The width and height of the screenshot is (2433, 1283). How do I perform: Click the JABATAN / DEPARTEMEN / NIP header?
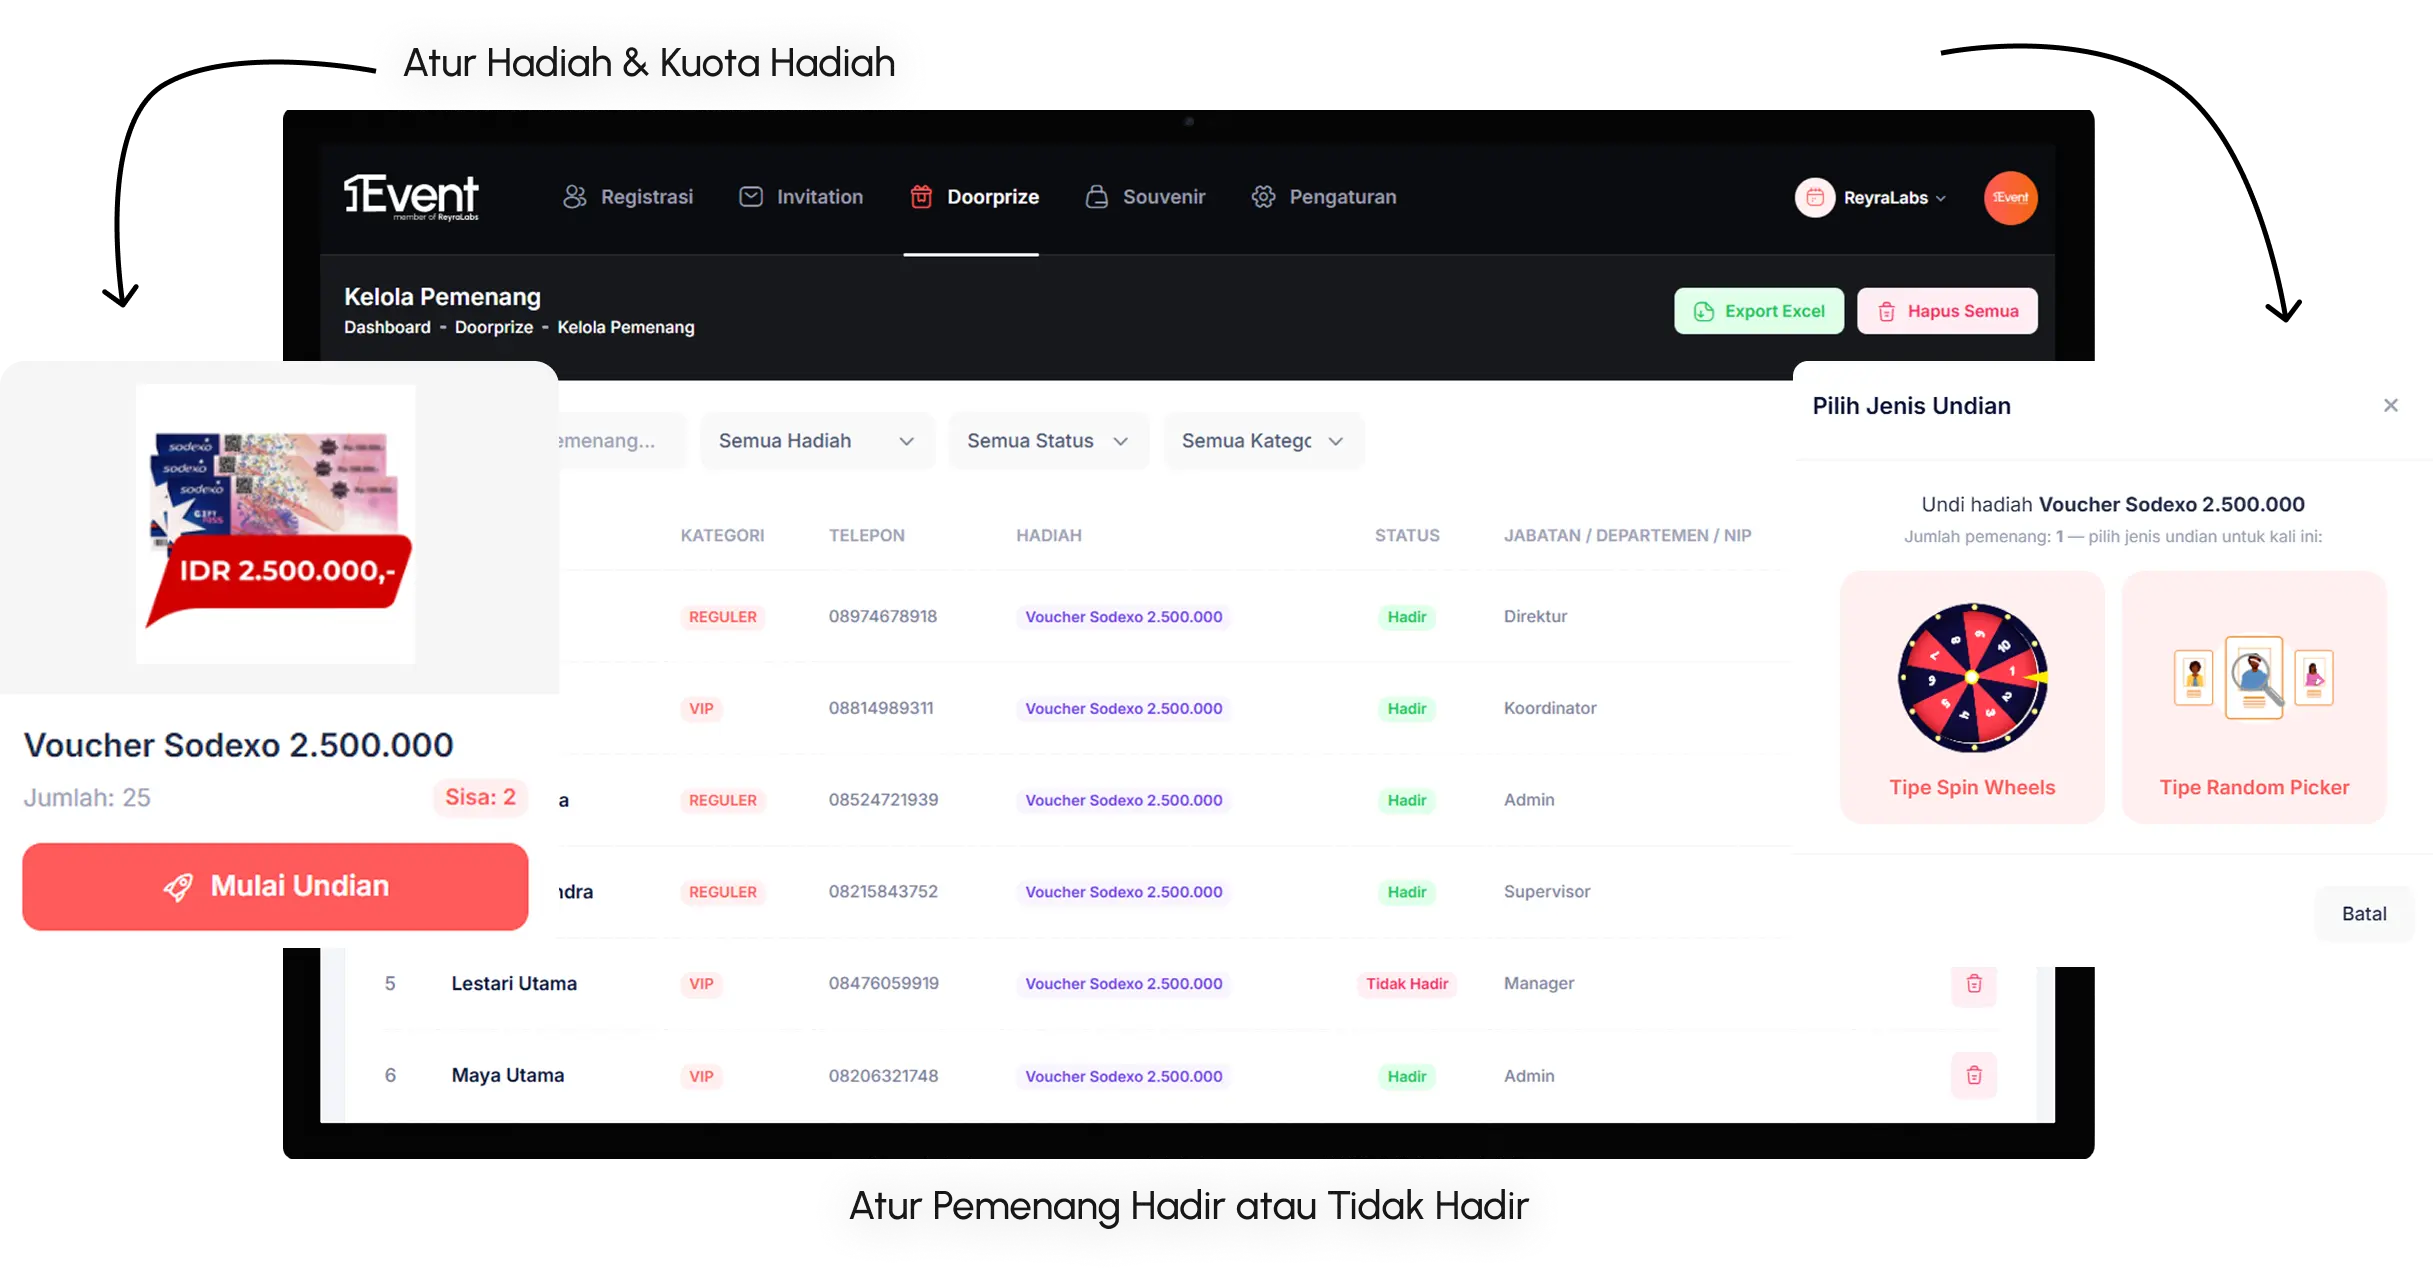pyautogui.click(x=1627, y=535)
